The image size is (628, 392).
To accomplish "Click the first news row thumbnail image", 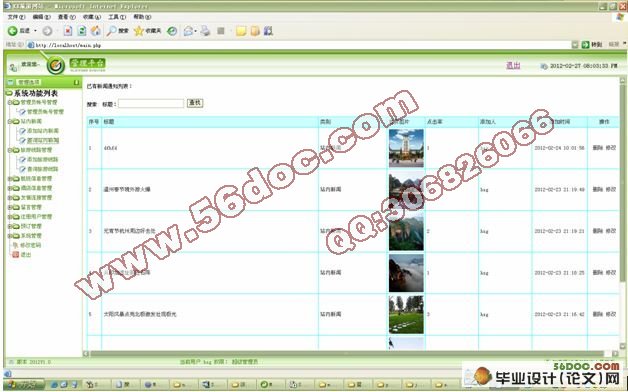I will coord(406,148).
